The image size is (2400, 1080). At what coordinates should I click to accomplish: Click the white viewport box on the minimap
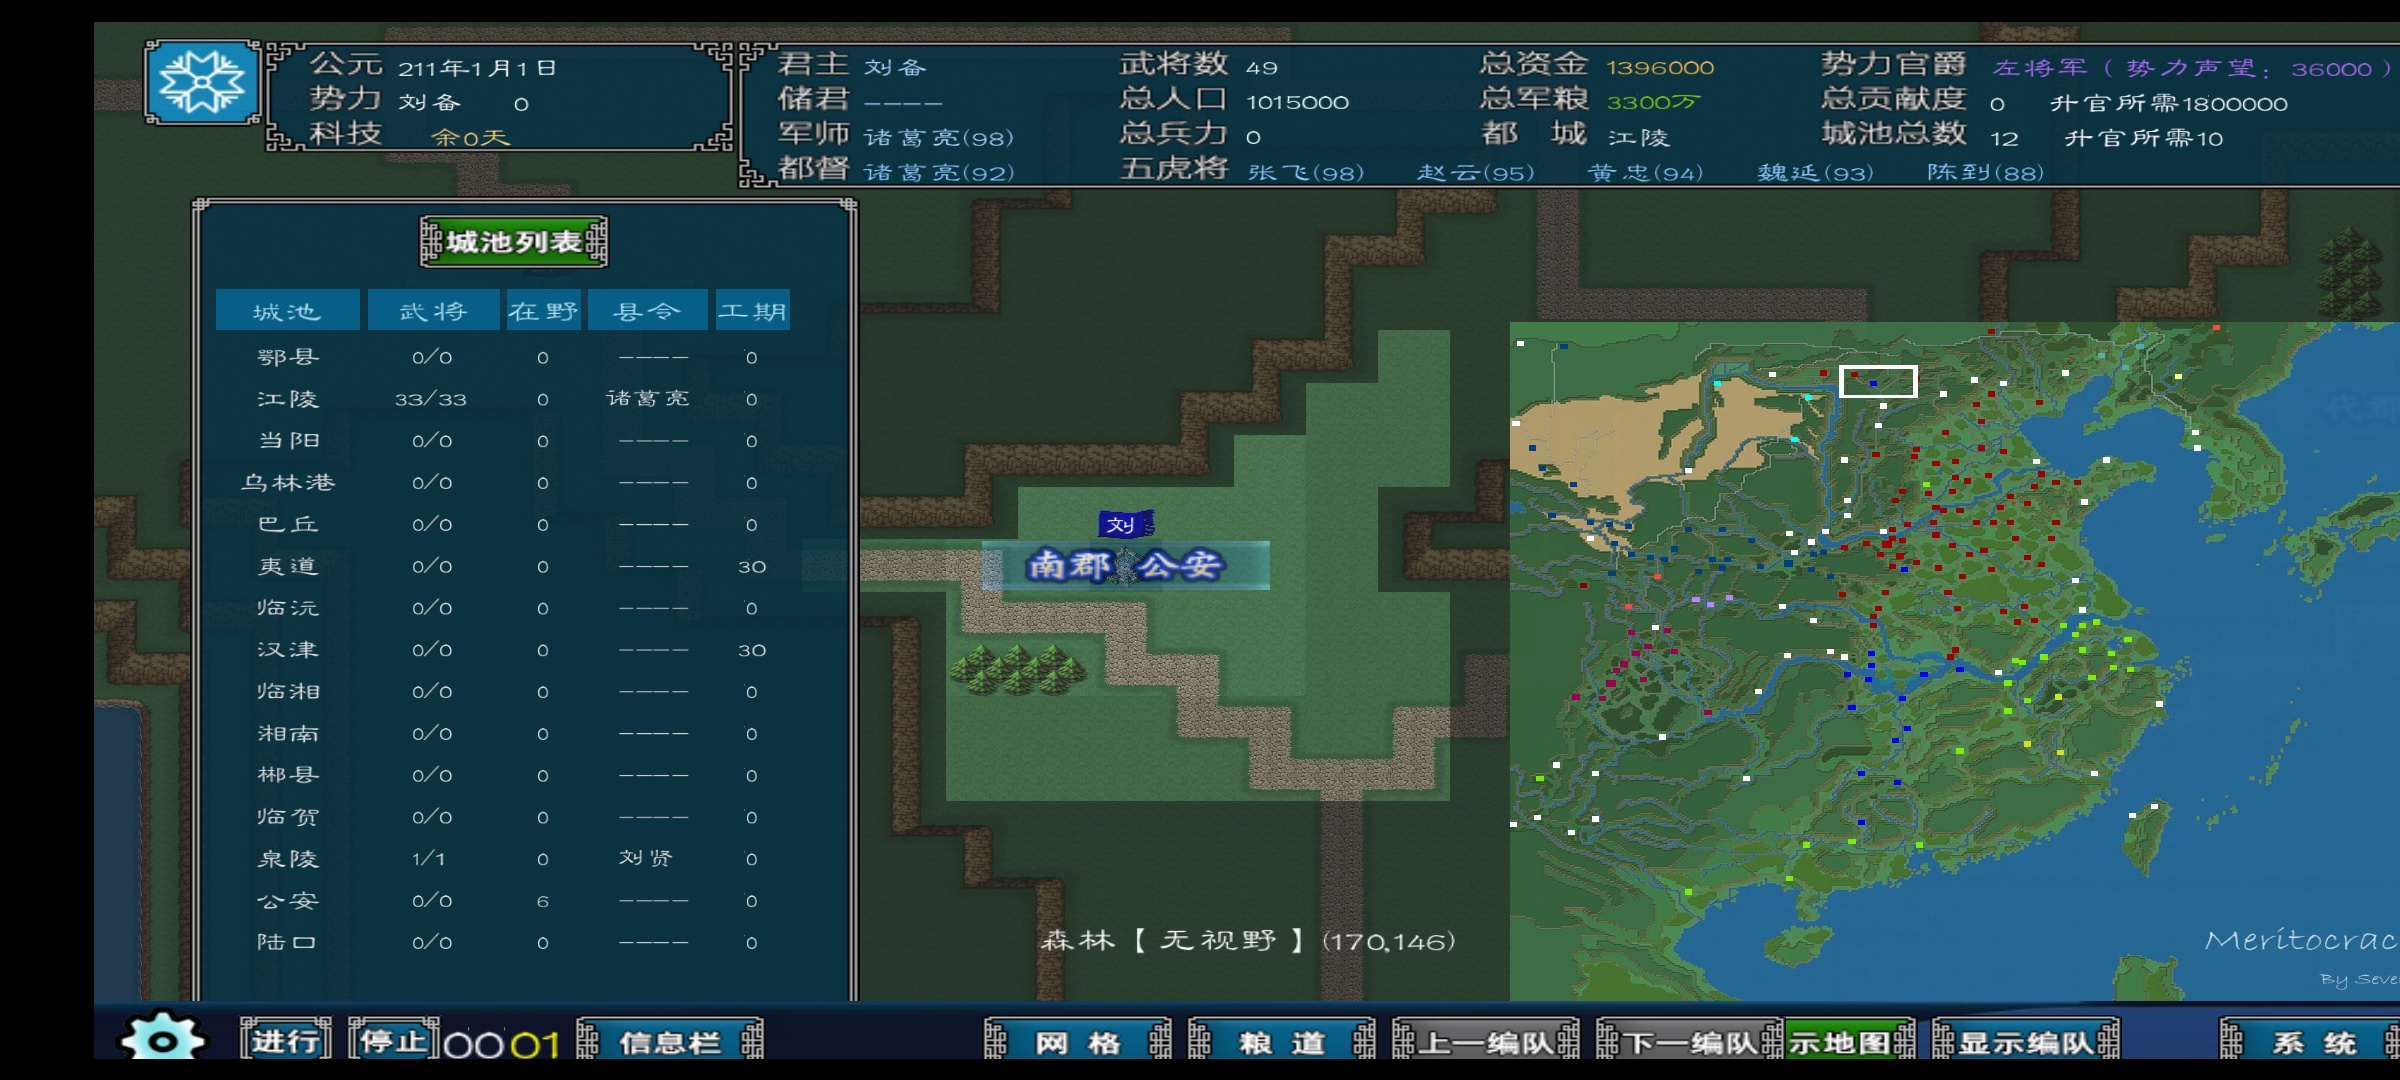[1878, 381]
